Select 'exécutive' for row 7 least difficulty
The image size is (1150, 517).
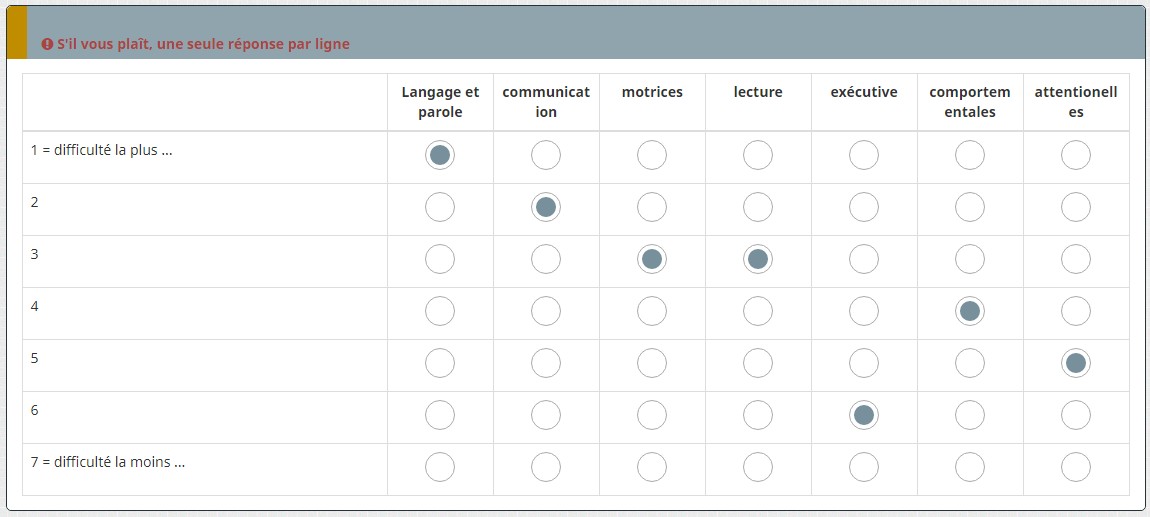point(864,467)
